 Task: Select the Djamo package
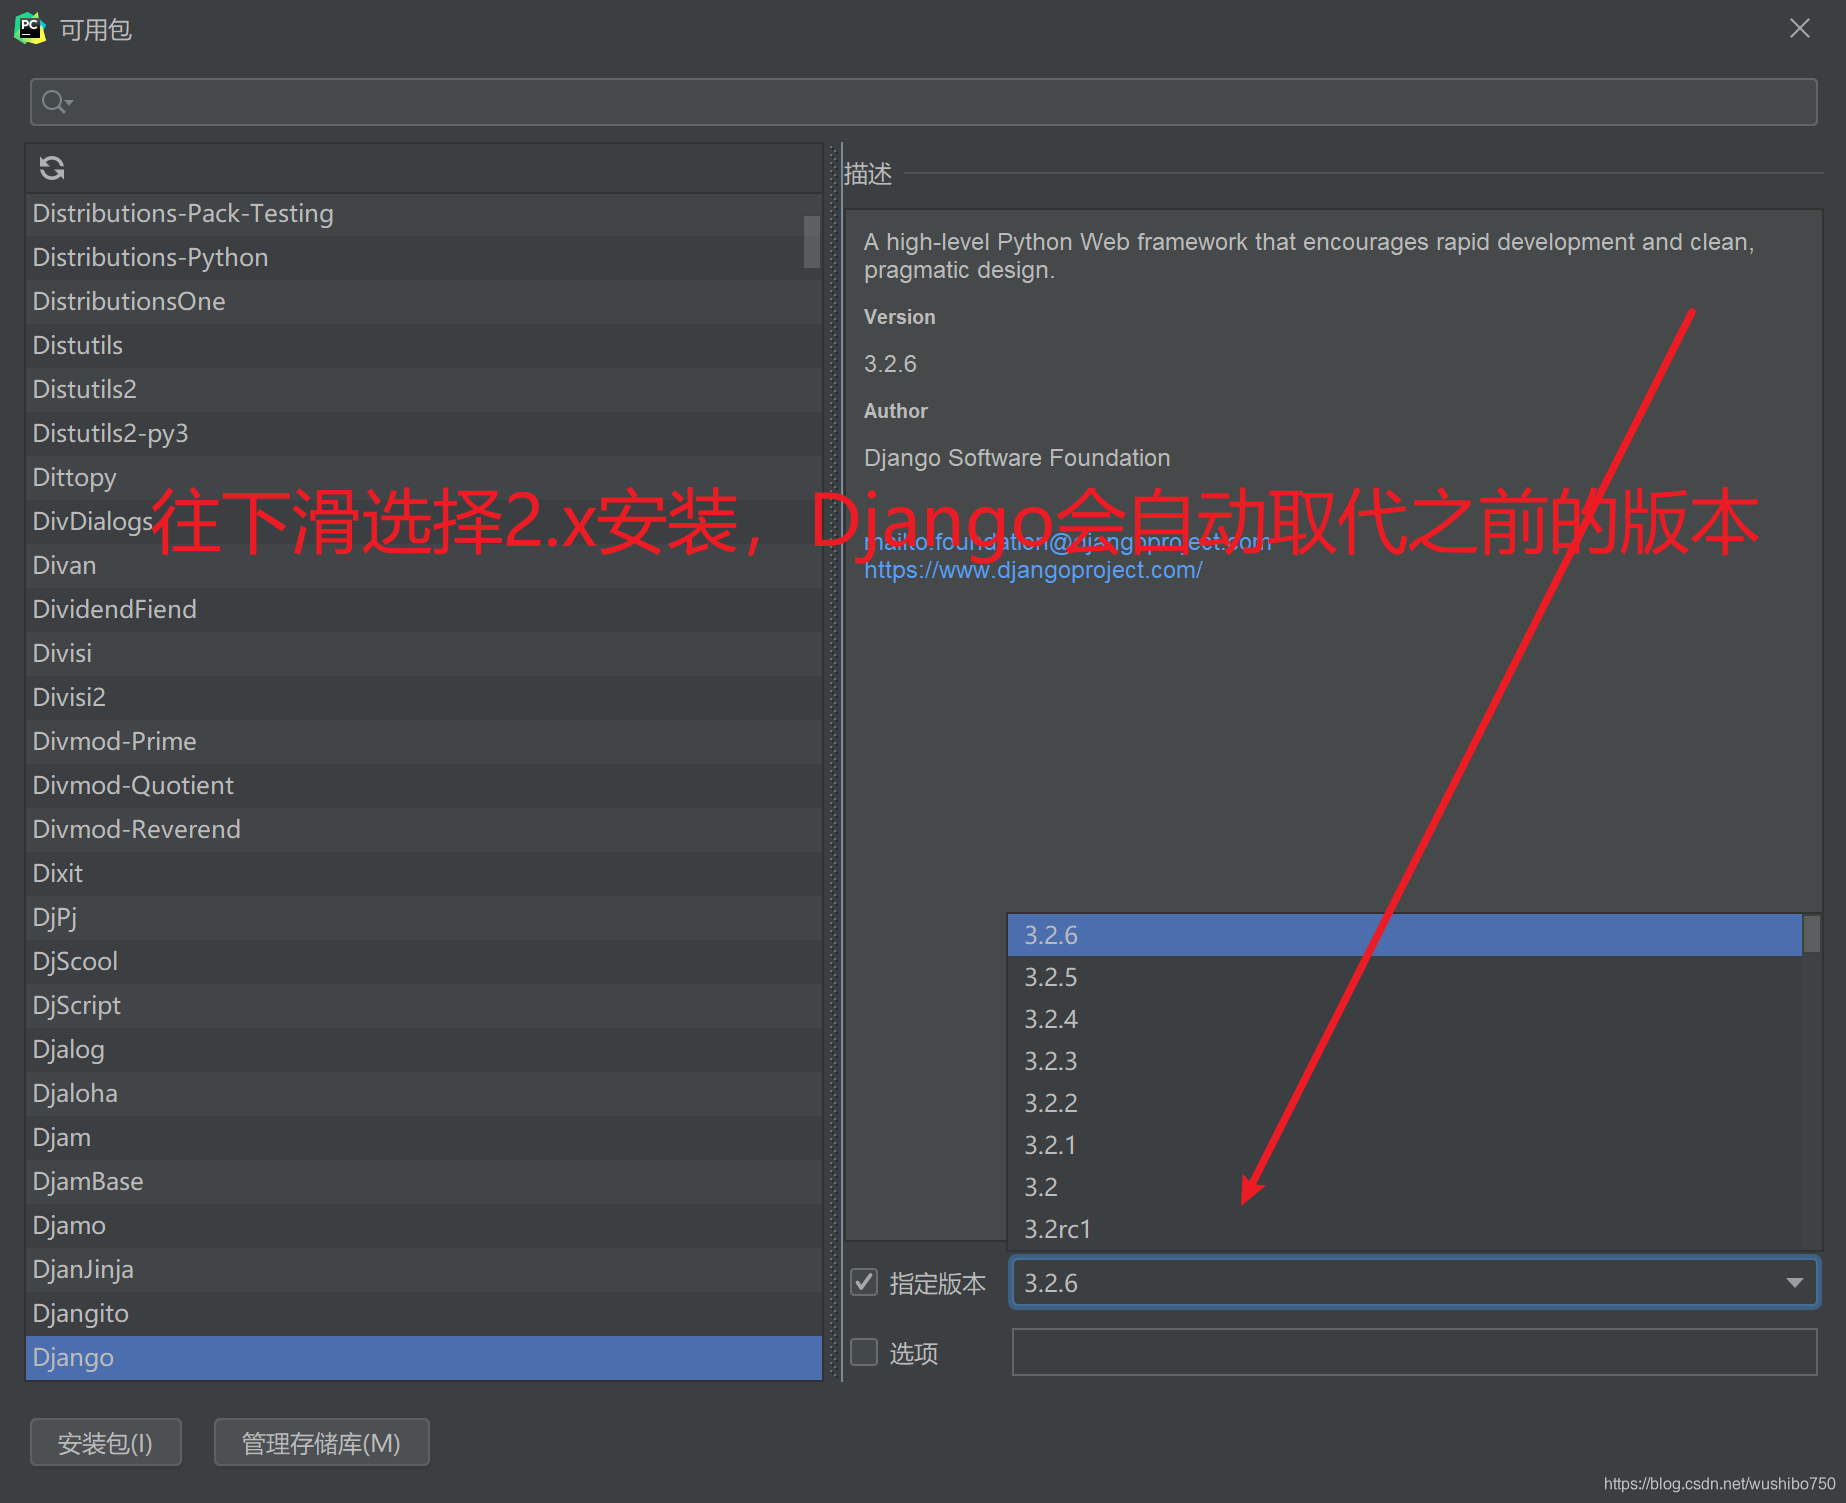point(424,1226)
